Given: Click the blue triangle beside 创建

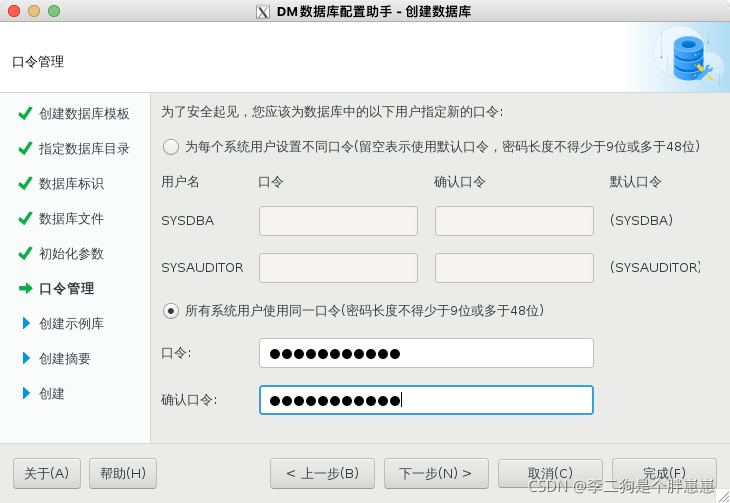Looking at the screenshot, I should pyautogui.click(x=26, y=393).
